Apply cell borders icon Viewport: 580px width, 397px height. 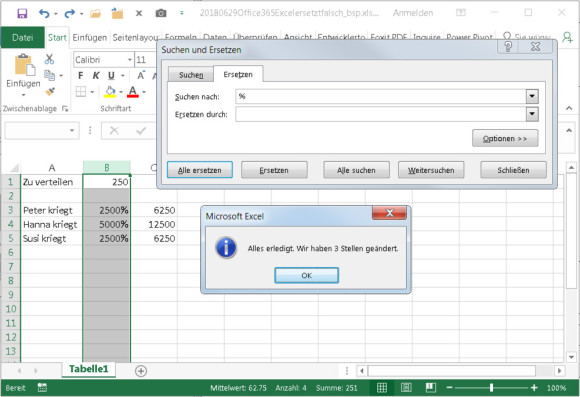coord(81,91)
